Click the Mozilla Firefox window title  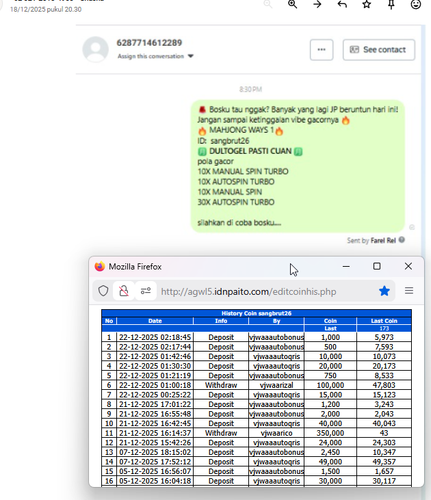(135, 267)
